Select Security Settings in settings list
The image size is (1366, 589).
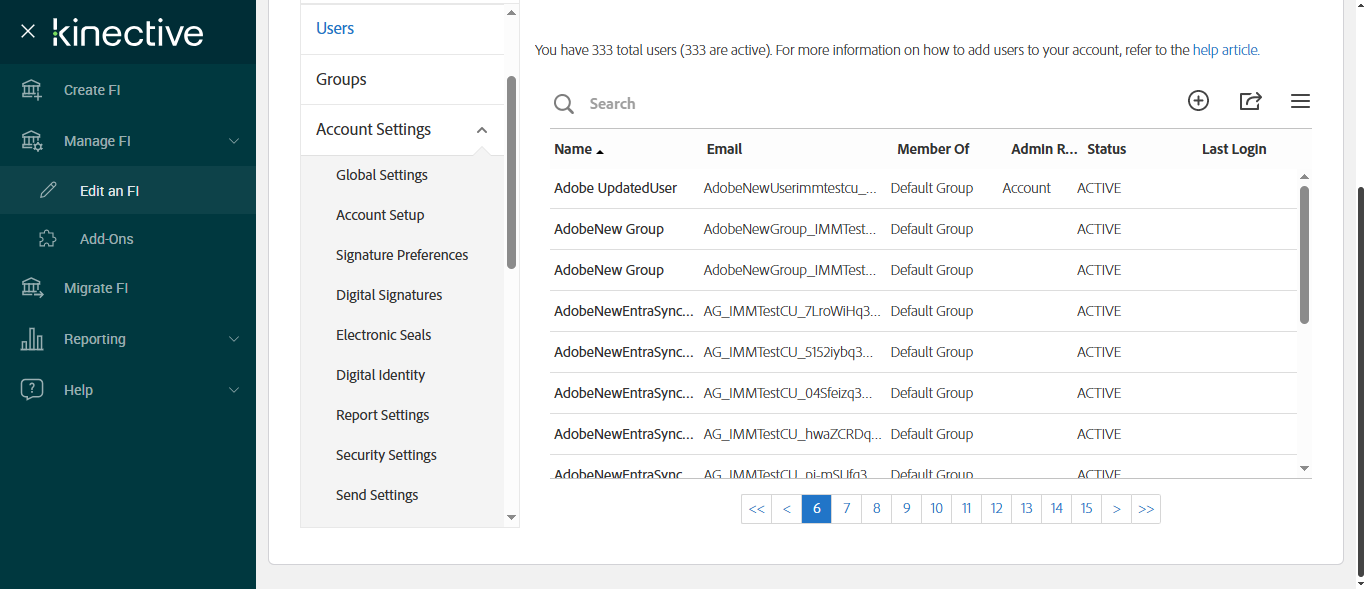tap(386, 455)
